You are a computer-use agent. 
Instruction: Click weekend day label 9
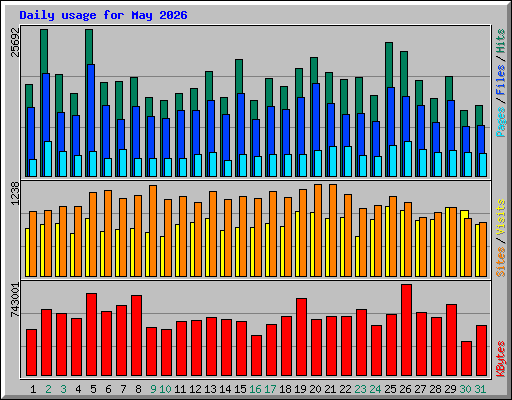(x=153, y=389)
